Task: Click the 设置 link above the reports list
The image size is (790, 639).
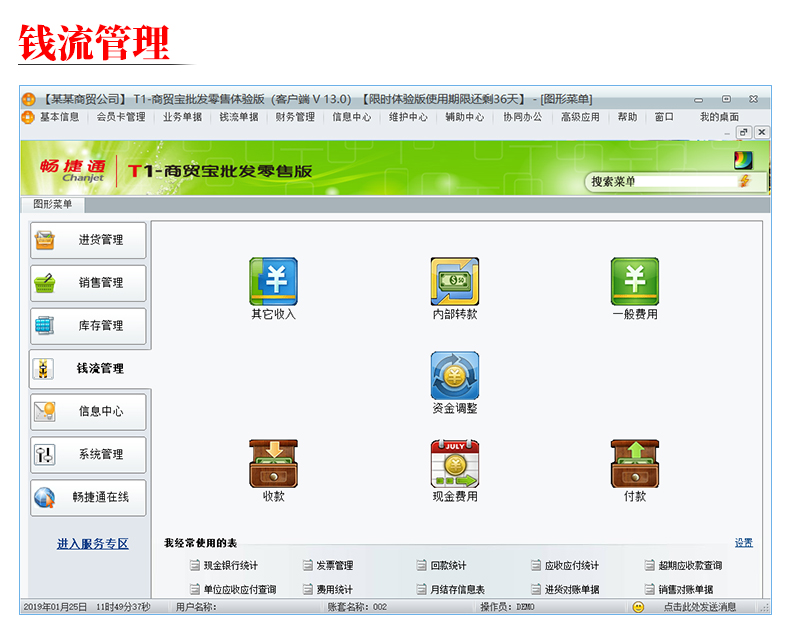Action: pos(743,543)
